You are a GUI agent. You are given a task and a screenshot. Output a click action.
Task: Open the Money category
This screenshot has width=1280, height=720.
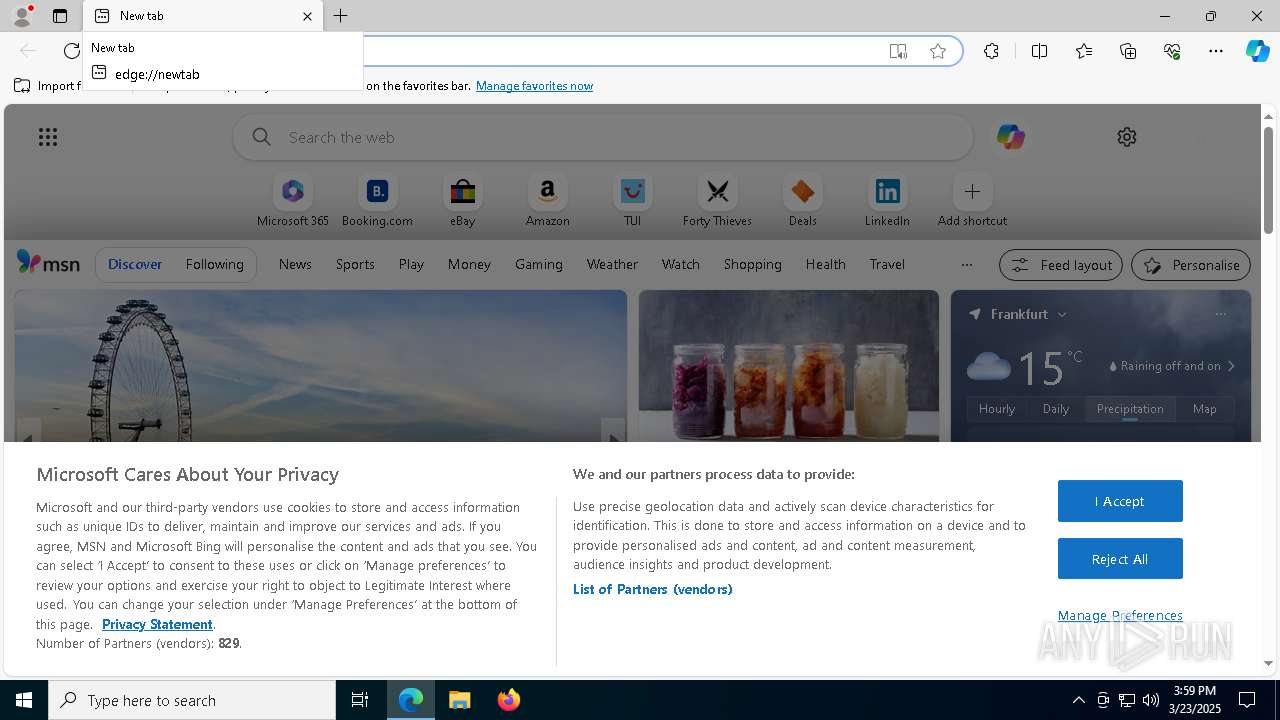tap(469, 264)
